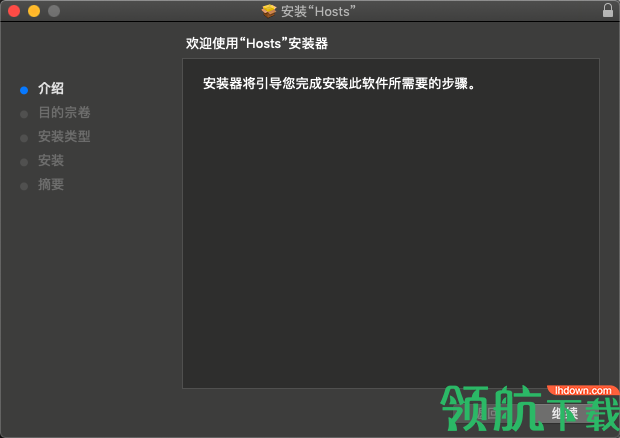
Task: Click the text 安装器将引导您完成安装此软件所需要的步骤。
Action: click(x=339, y=83)
